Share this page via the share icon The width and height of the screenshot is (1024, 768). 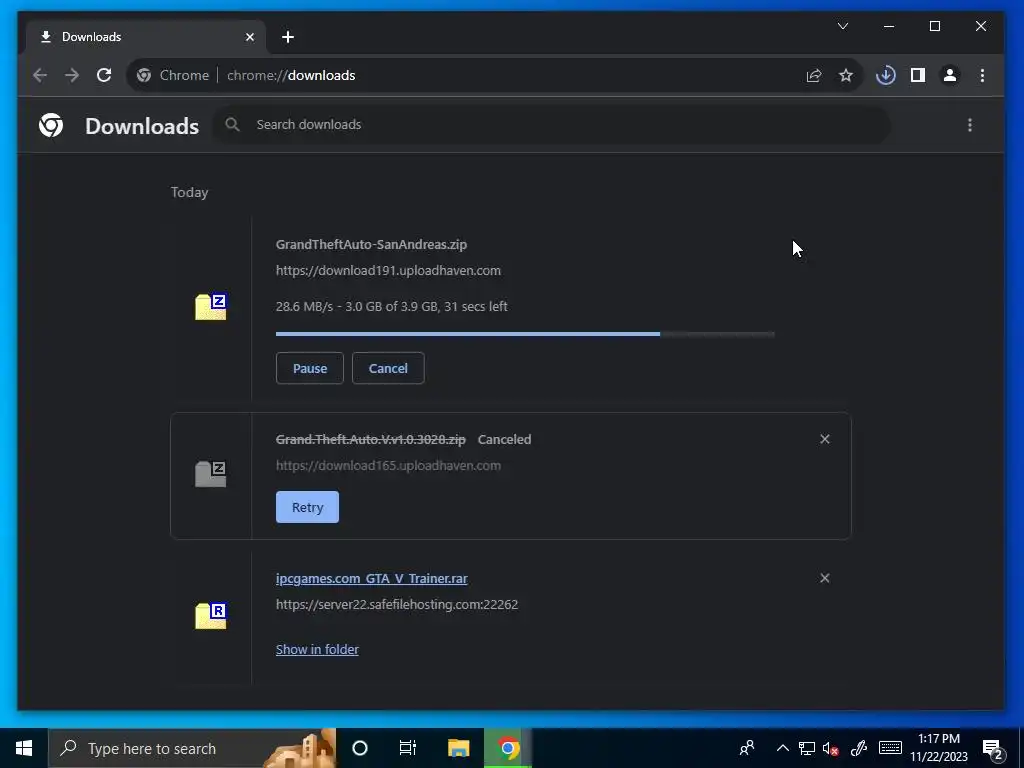click(x=814, y=75)
